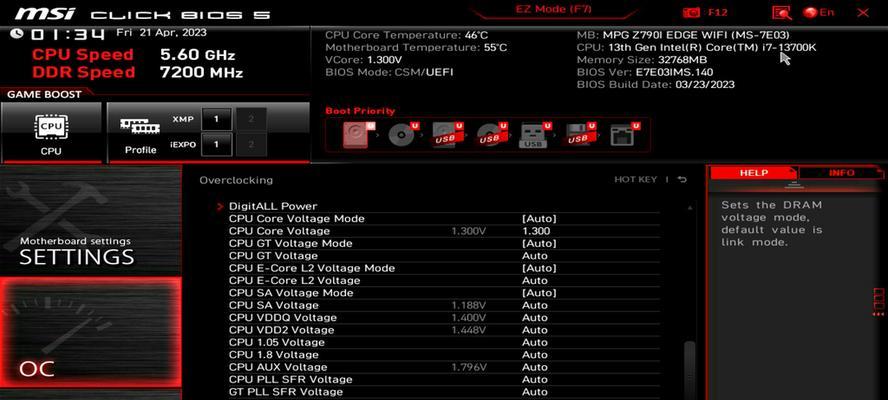888x400 pixels.
Task: Select the USB key boot device icon
Action: click(x=535, y=135)
